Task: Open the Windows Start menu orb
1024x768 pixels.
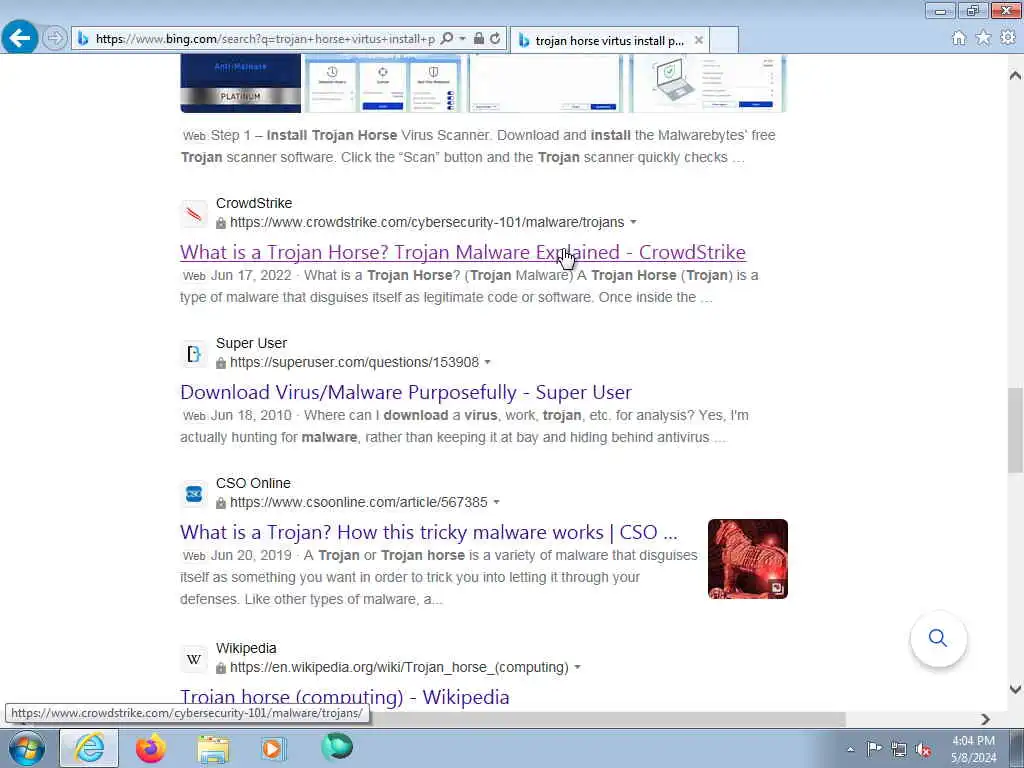Action: point(27,748)
